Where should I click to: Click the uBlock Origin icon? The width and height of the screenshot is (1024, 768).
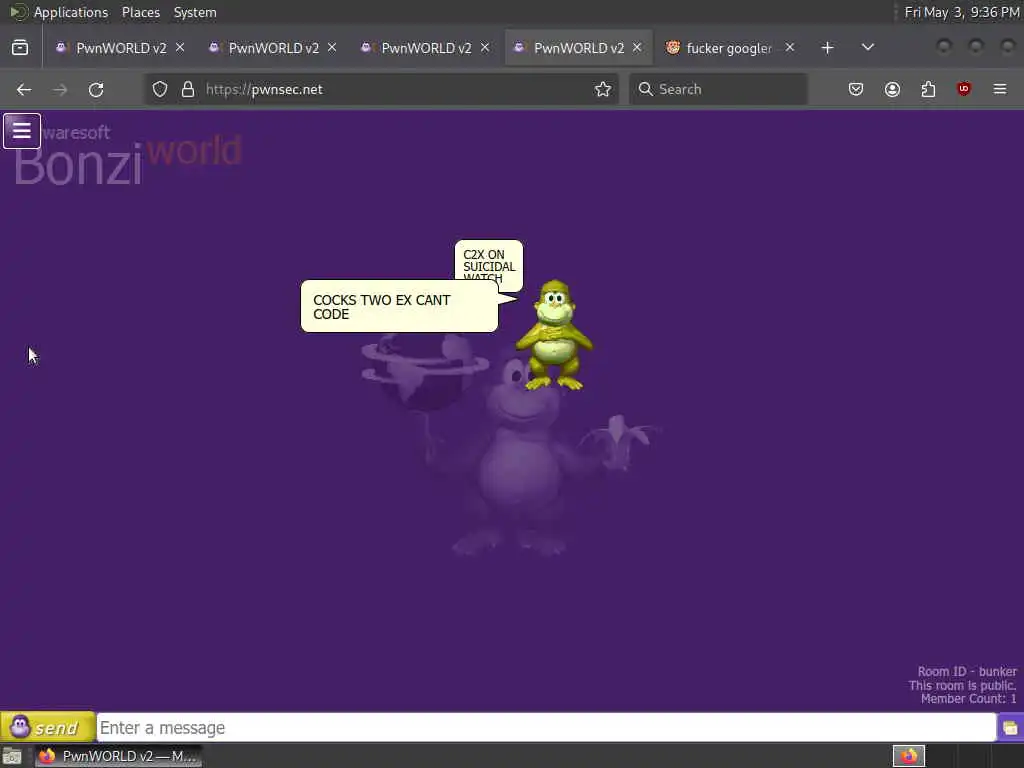pyautogui.click(x=964, y=89)
